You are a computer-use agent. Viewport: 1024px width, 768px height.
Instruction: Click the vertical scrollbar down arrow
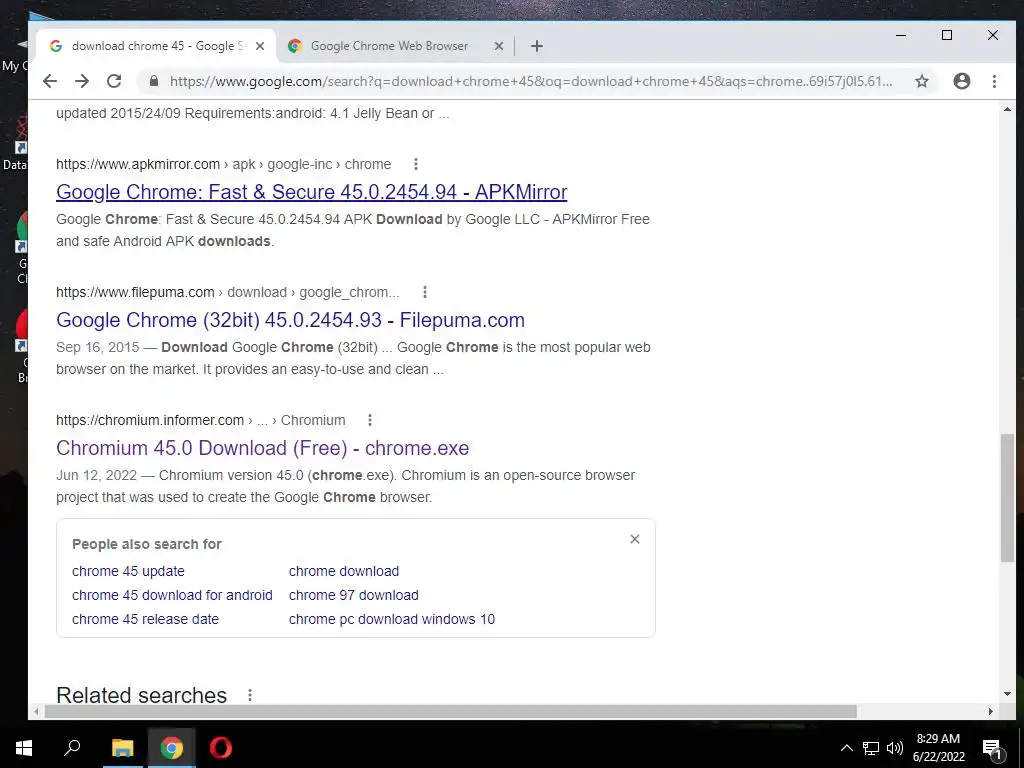(1007, 694)
